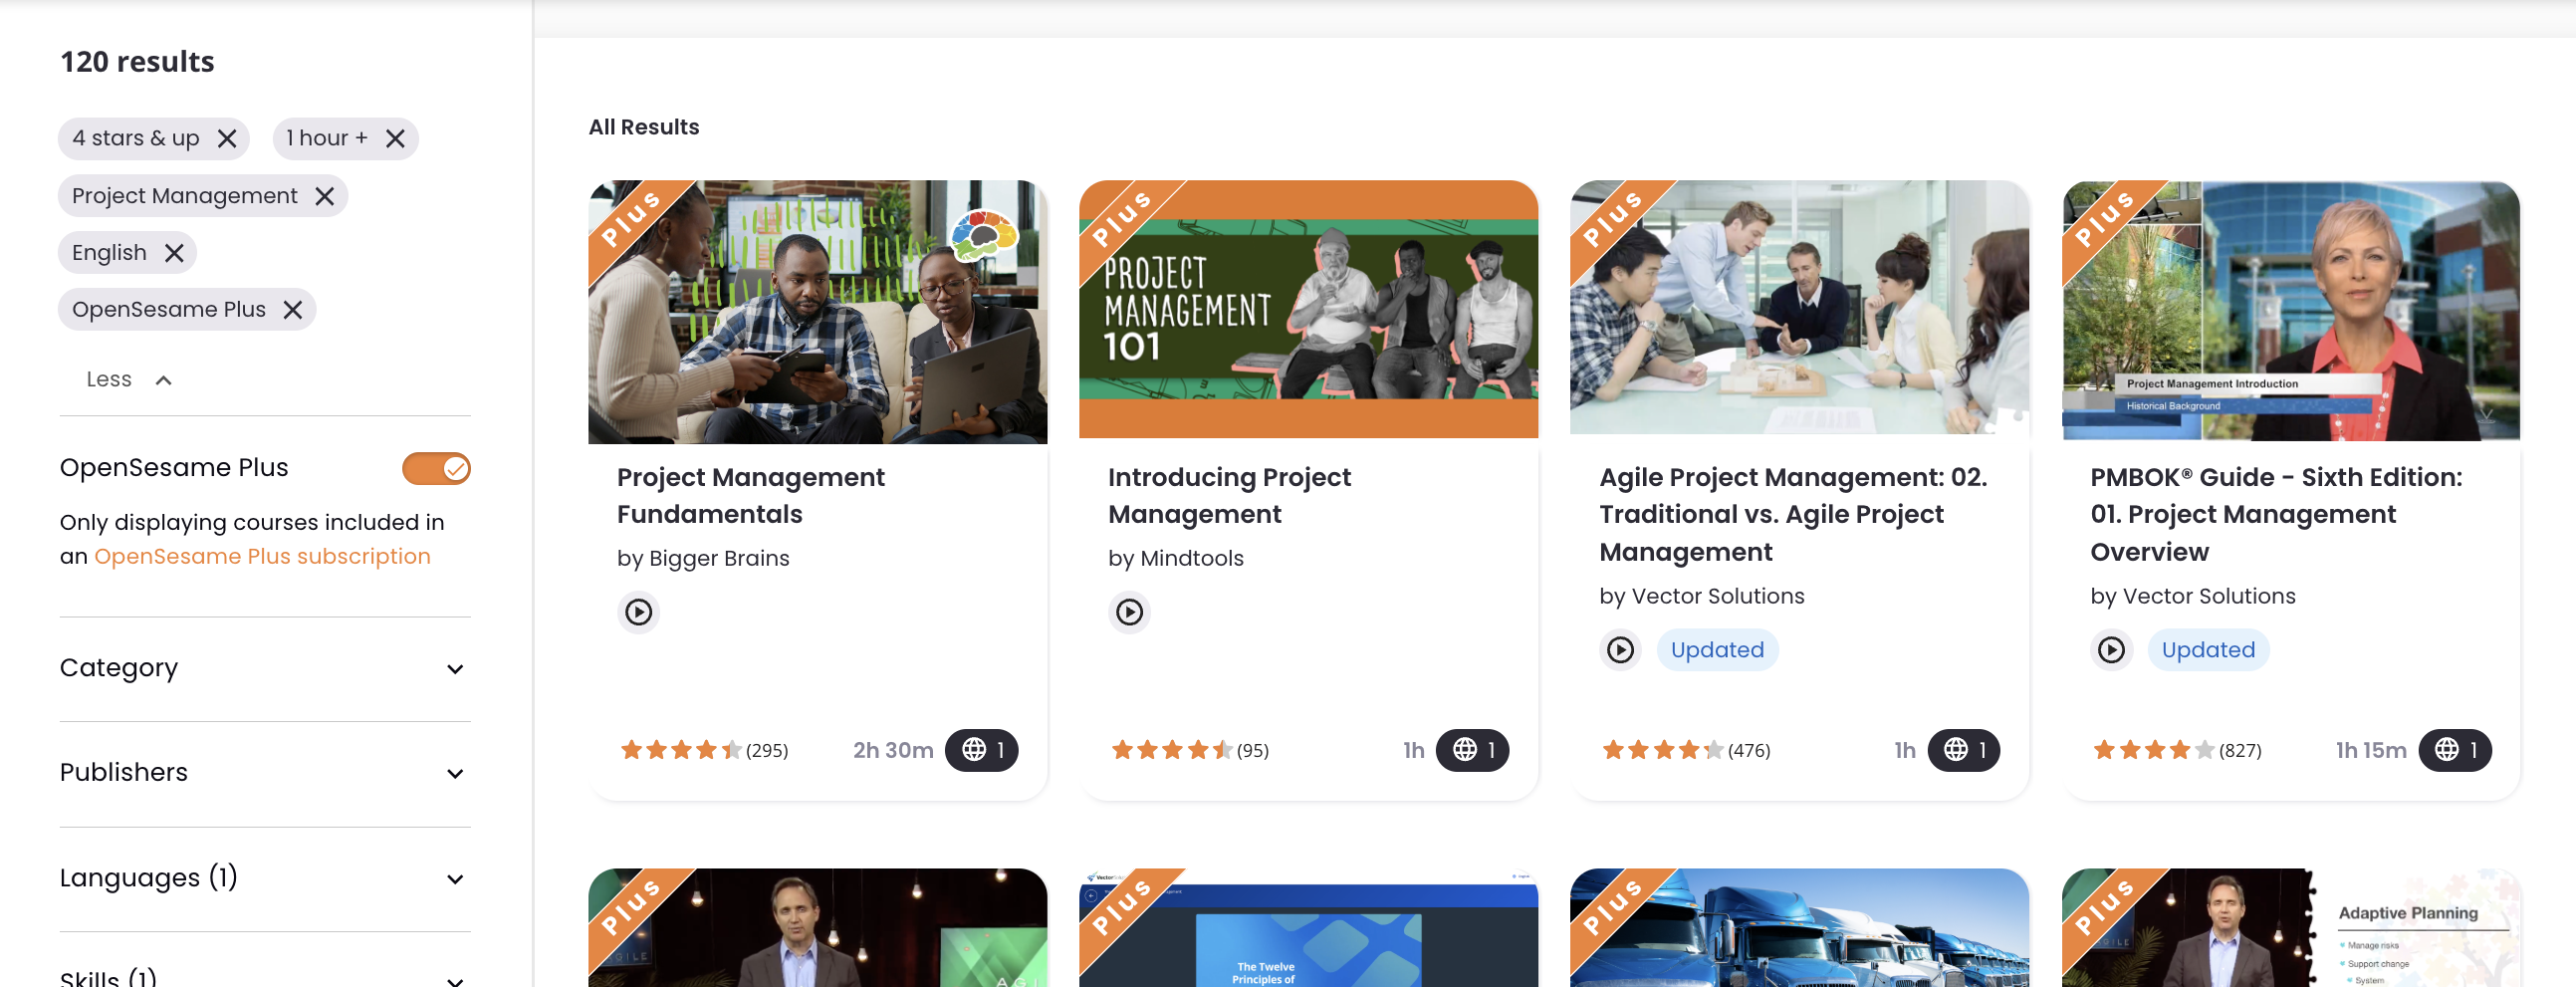The image size is (2576, 987).
Task: Remove the OpenSesame Plus filter chip
Action: click(292, 310)
